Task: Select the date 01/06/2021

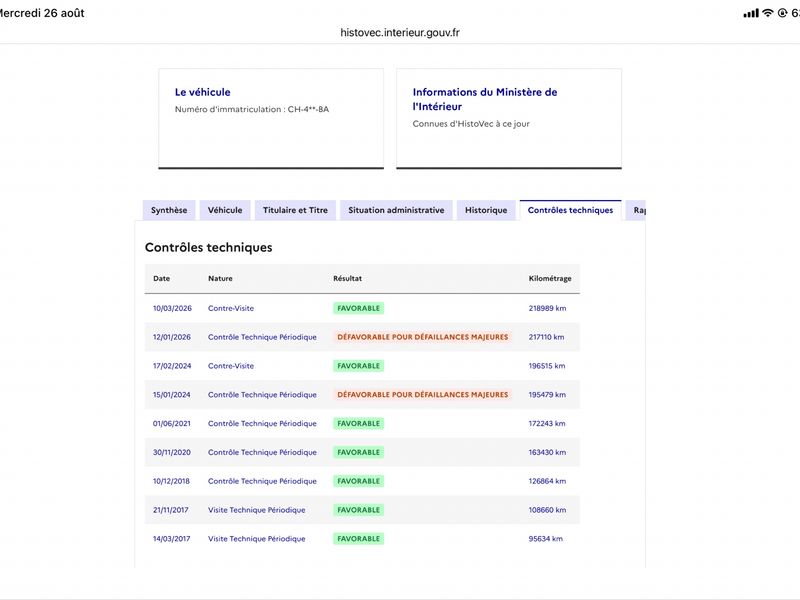Action: click(172, 423)
